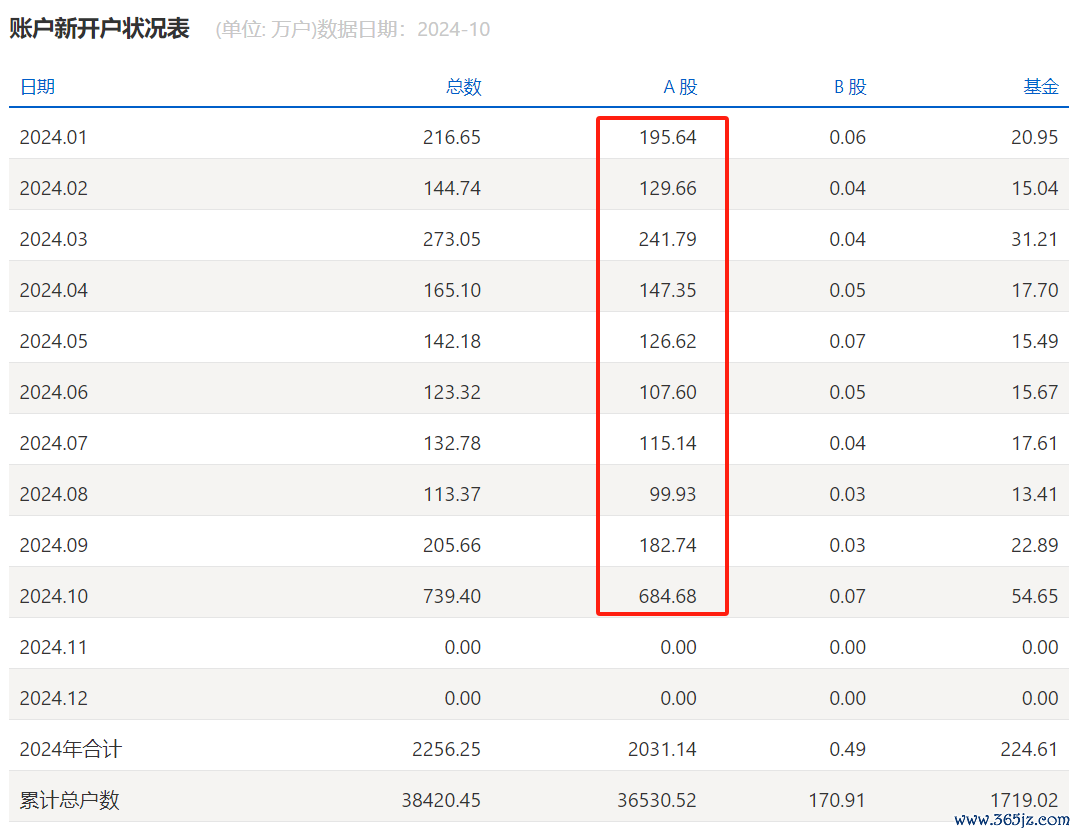1077x835 pixels.
Task: Select the 基金 column header
Action: tap(1040, 87)
